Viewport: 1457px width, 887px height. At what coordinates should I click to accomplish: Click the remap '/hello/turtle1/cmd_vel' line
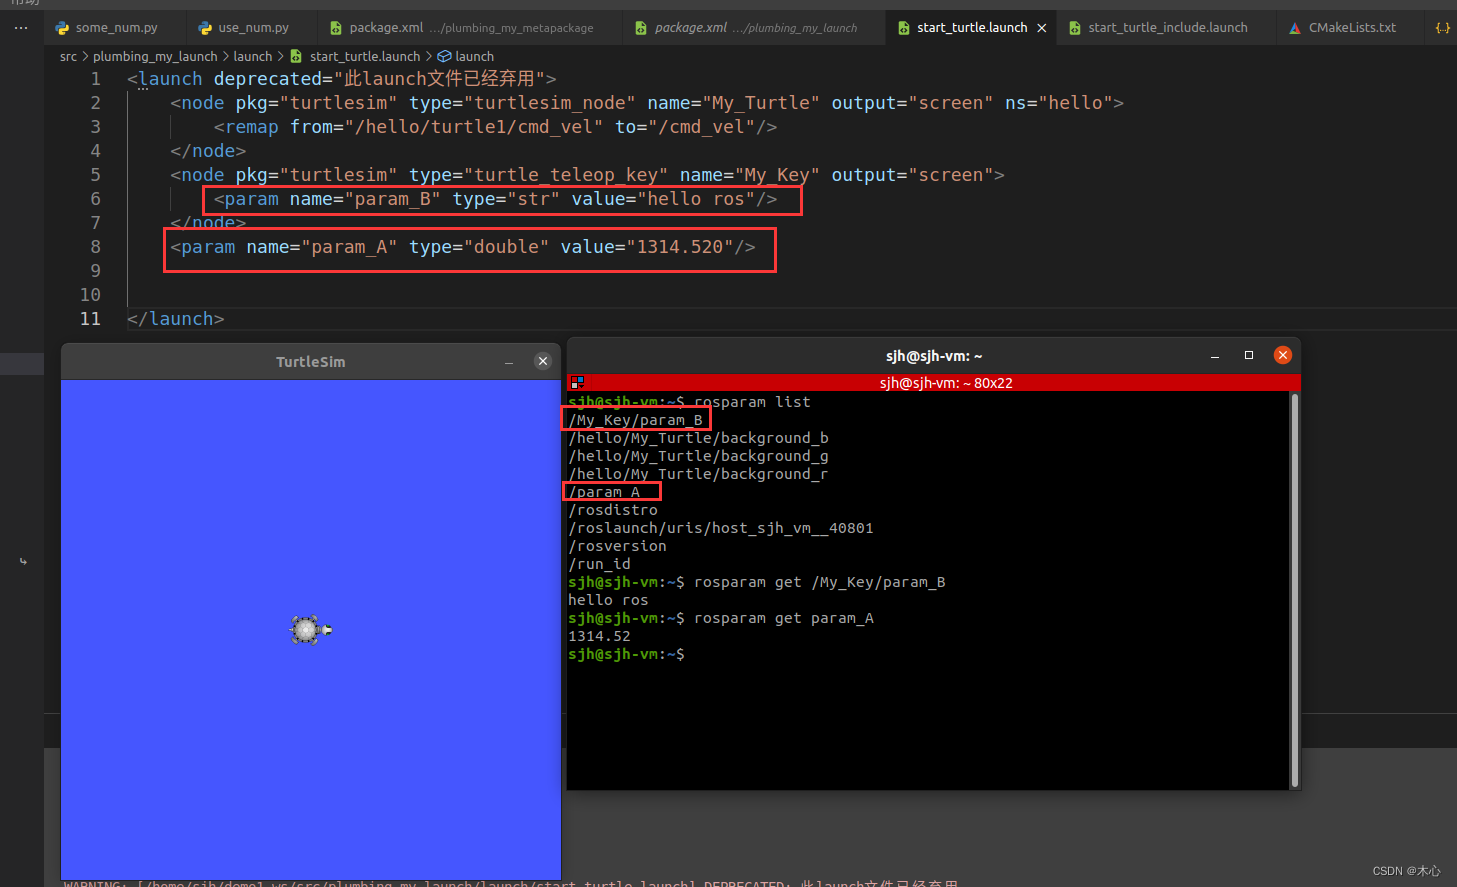pyautogui.click(x=495, y=127)
